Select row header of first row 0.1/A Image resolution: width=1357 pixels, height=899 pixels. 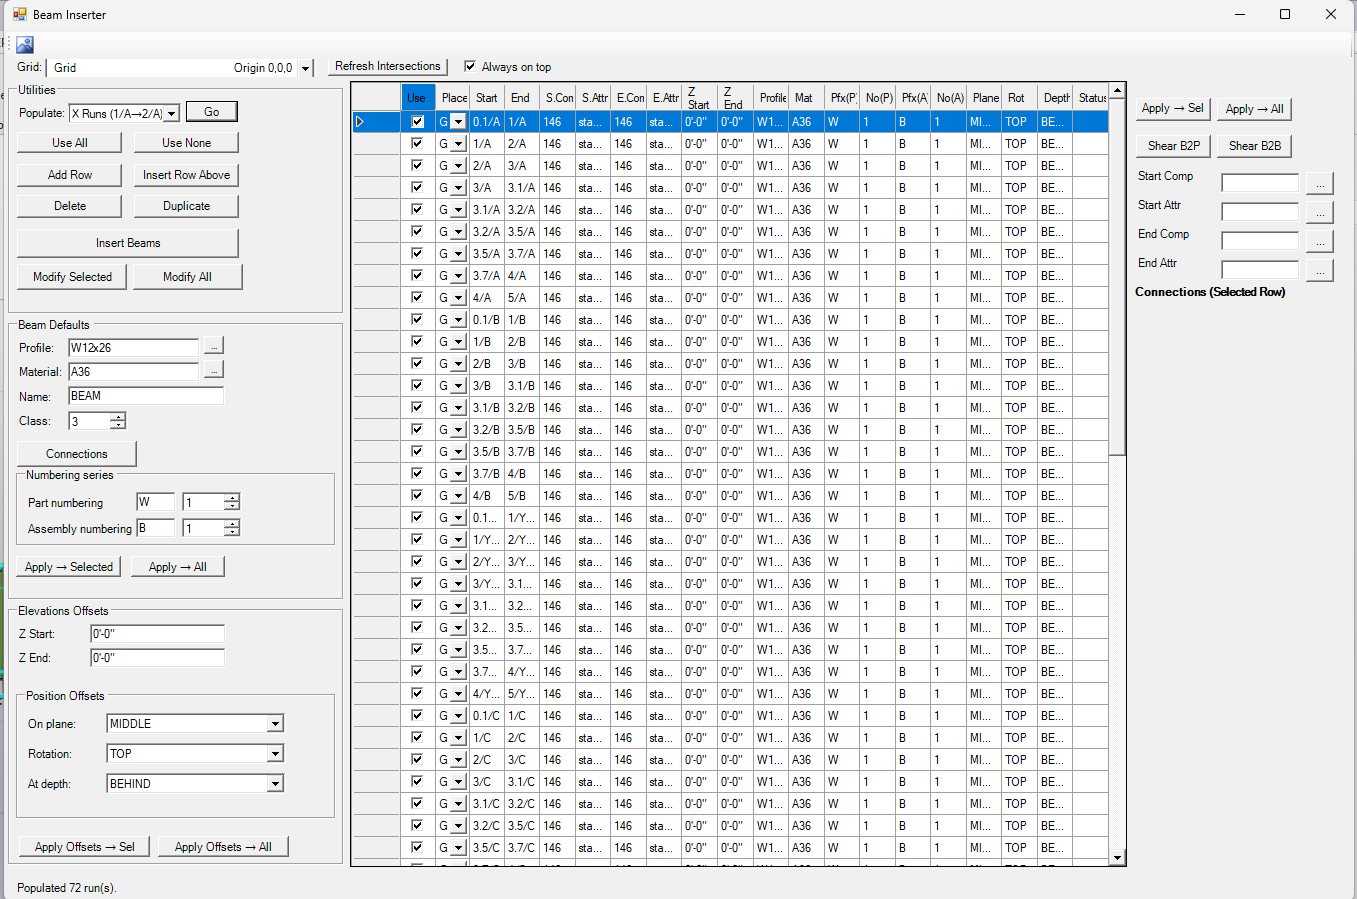[377, 122]
